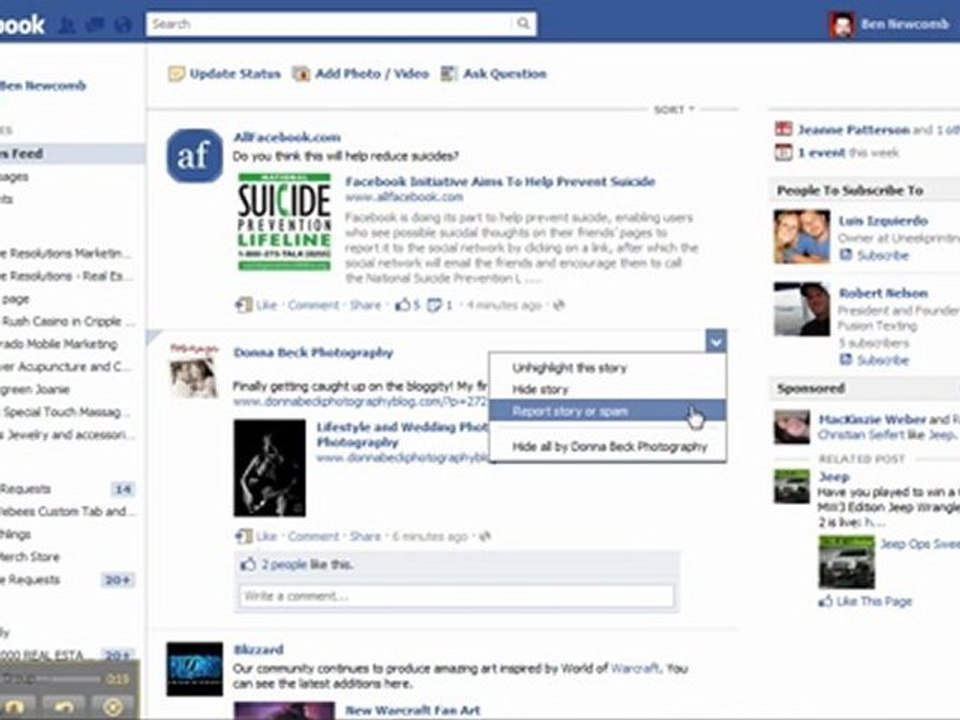The height and width of the screenshot is (720, 960).
Task: Click Comment on the AllFacebook post
Action: [x=313, y=304]
